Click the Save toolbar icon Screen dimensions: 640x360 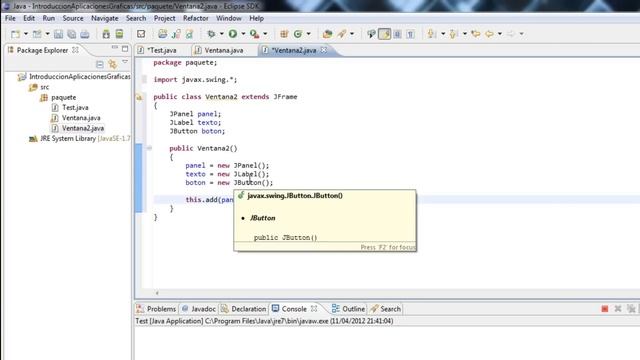pos(58,34)
